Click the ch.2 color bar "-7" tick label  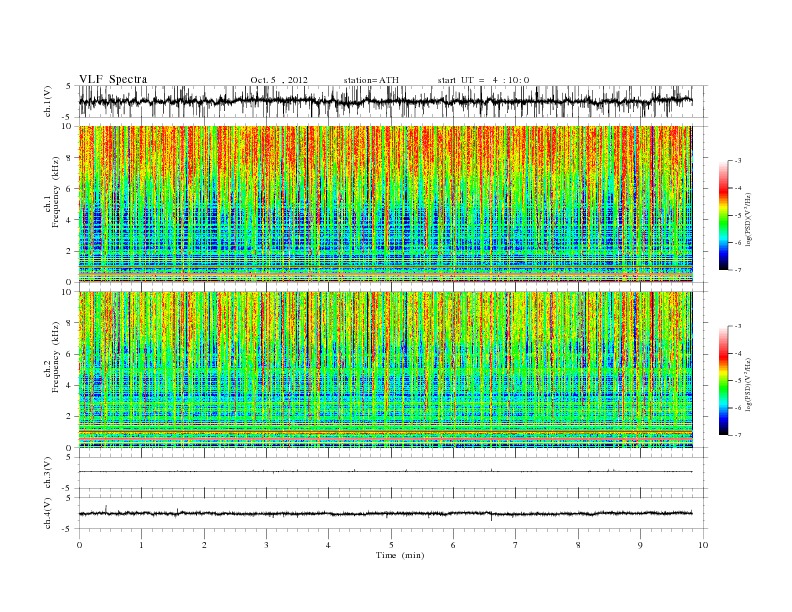click(x=738, y=435)
